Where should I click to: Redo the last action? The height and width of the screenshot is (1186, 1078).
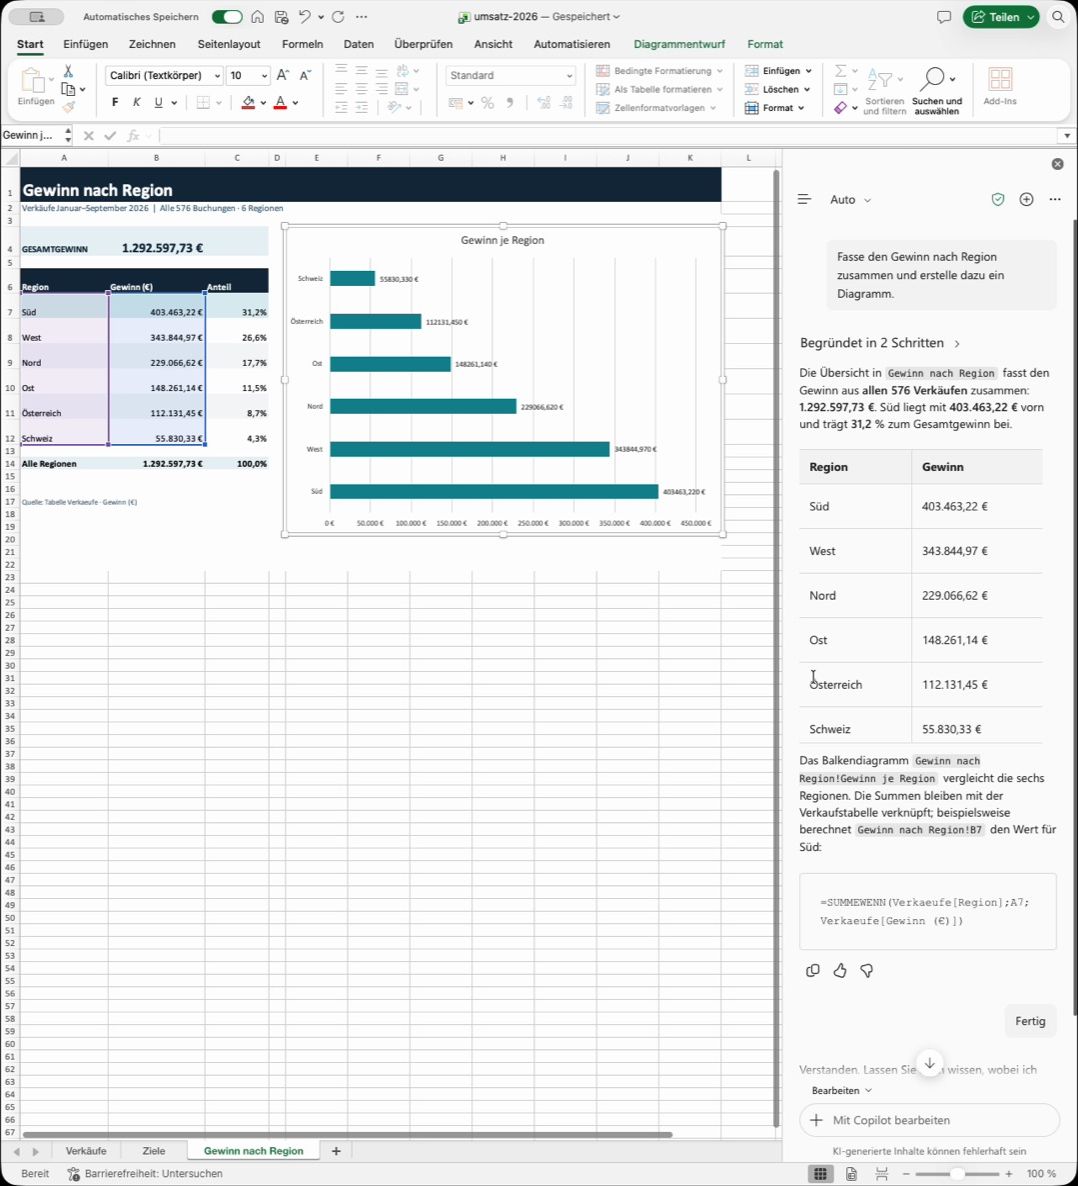coord(338,17)
